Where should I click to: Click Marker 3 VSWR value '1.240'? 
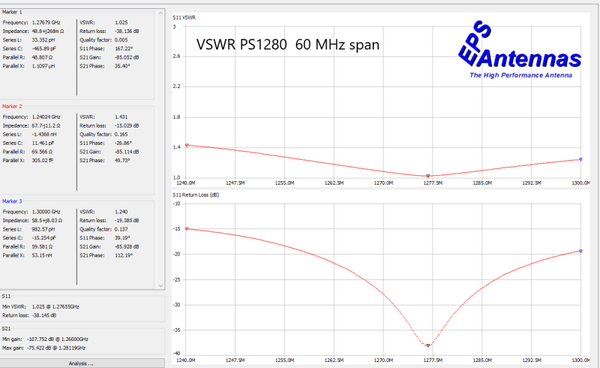pyautogui.click(x=121, y=212)
